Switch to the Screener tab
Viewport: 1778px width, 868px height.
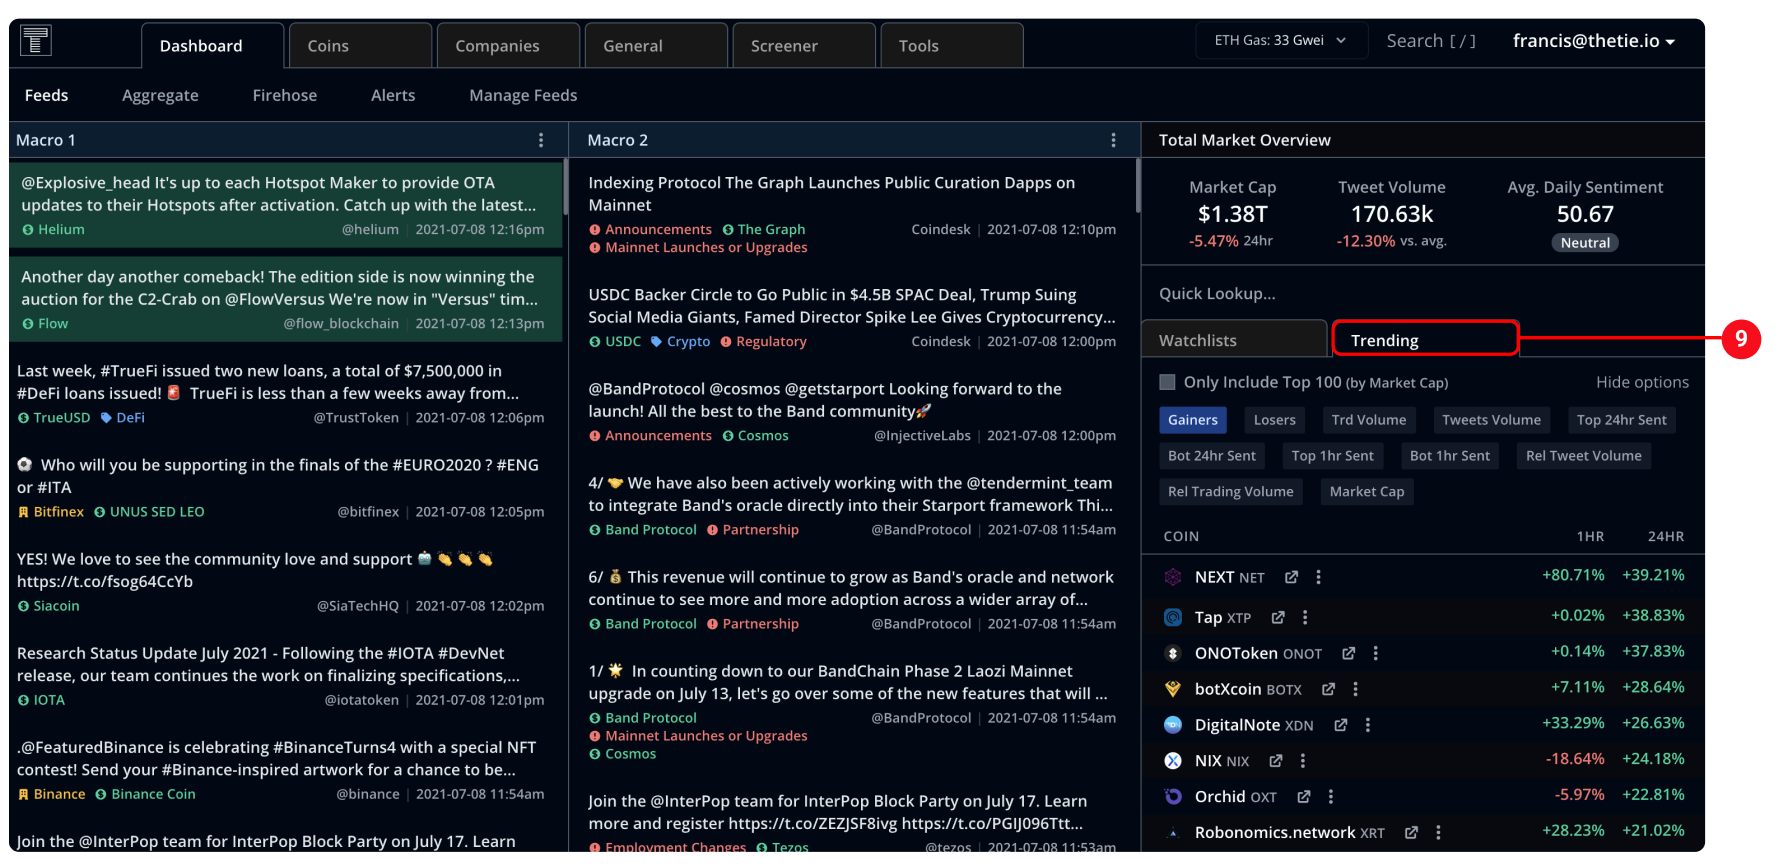pyautogui.click(x=804, y=46)
